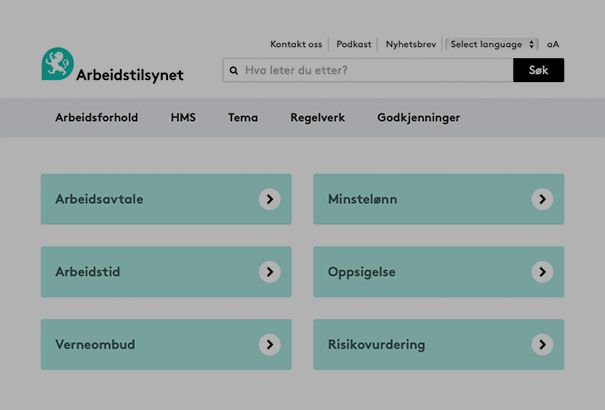Click the arrow icon on Verneombud card
The image size is (605, 410).
(269, 344)
